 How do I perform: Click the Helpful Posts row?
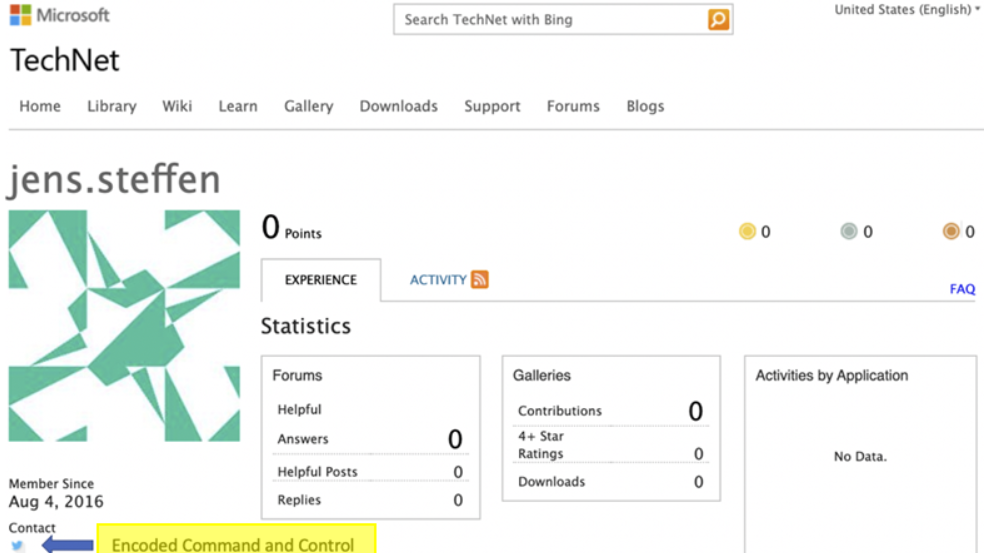(370, 471)
